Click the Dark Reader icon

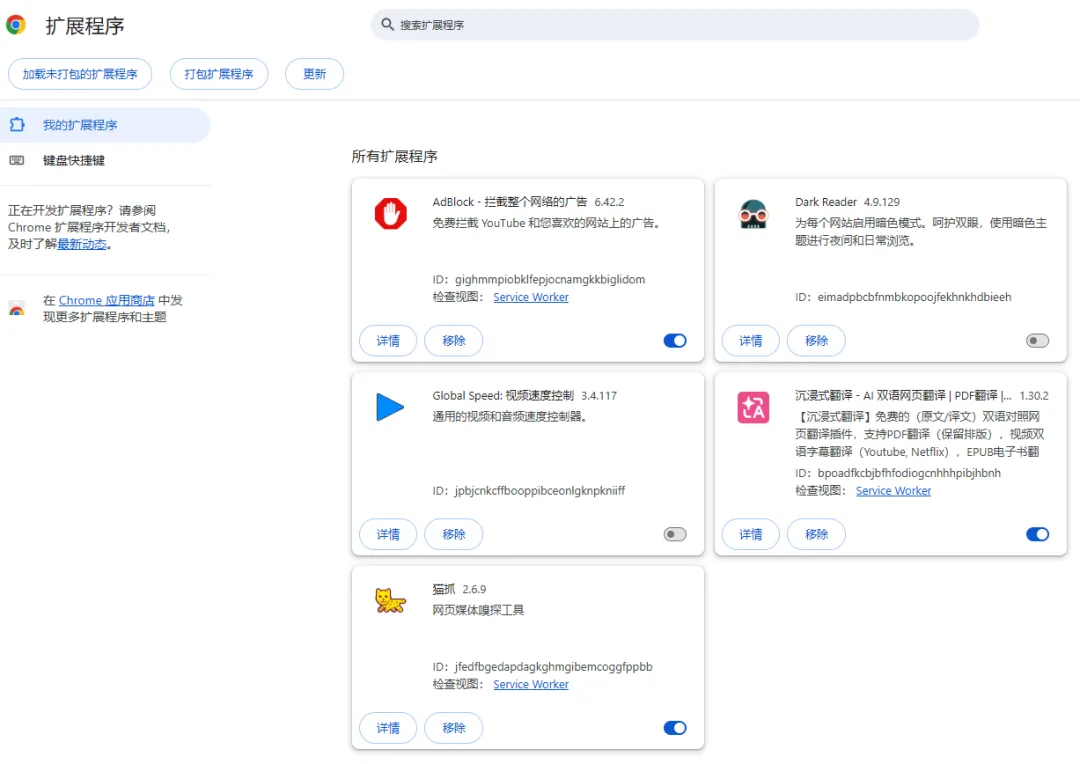(753, 214)
